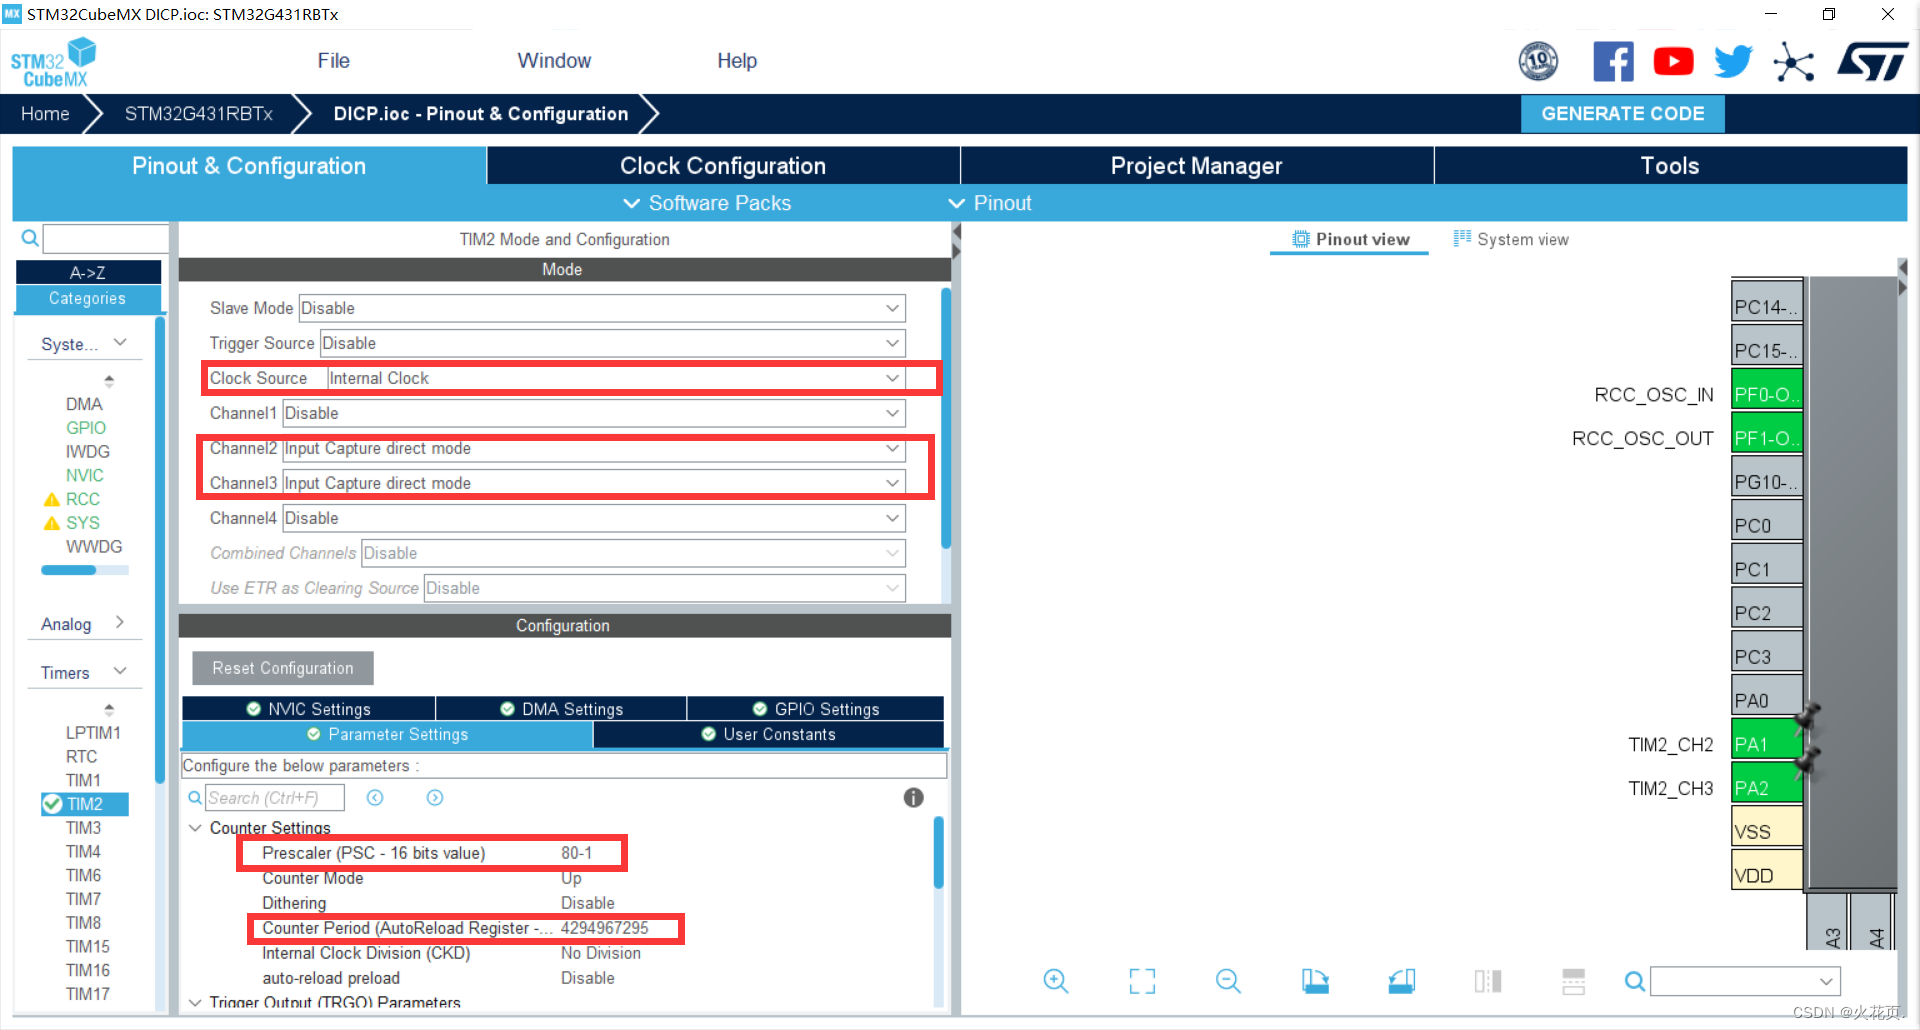Viewport: 1920px width, 1030px height.
Task: Click the ST community network icon
Action: click(1793, 62)
